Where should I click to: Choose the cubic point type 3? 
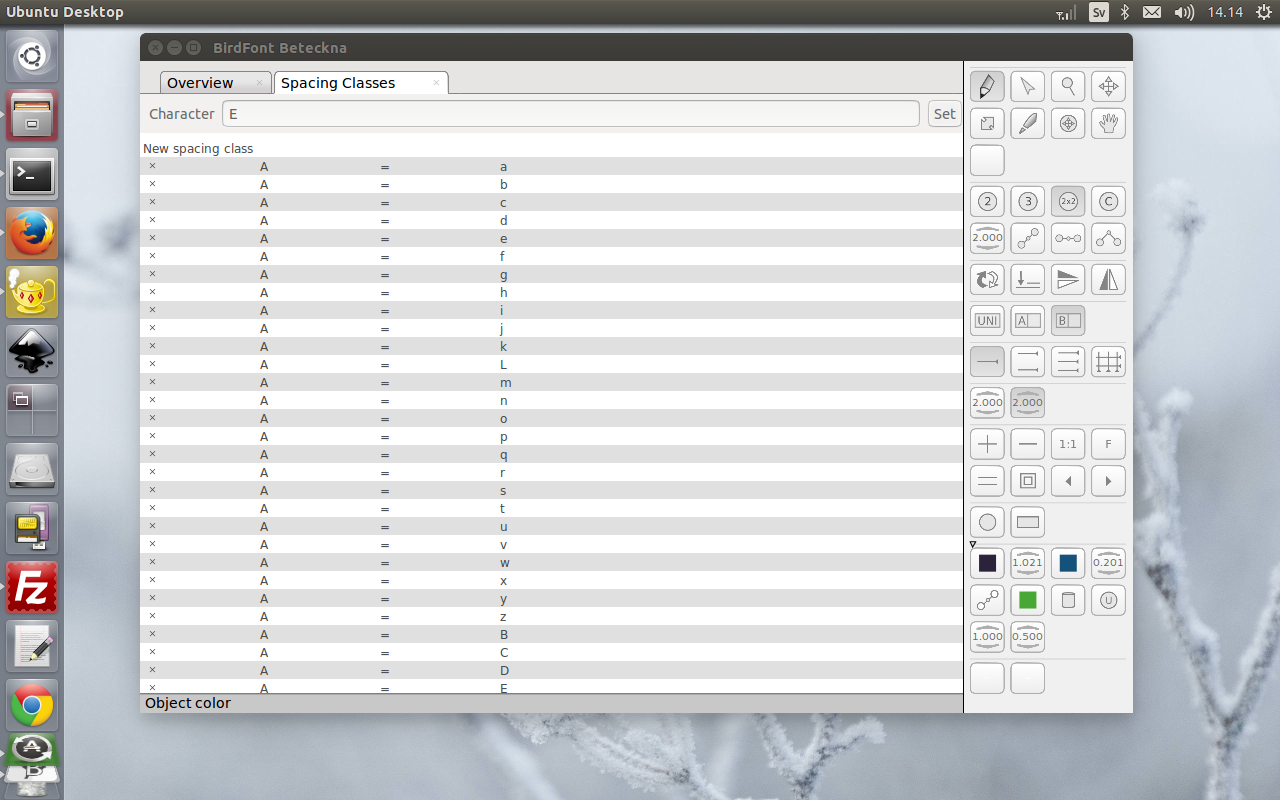[x=1027, y=202]
